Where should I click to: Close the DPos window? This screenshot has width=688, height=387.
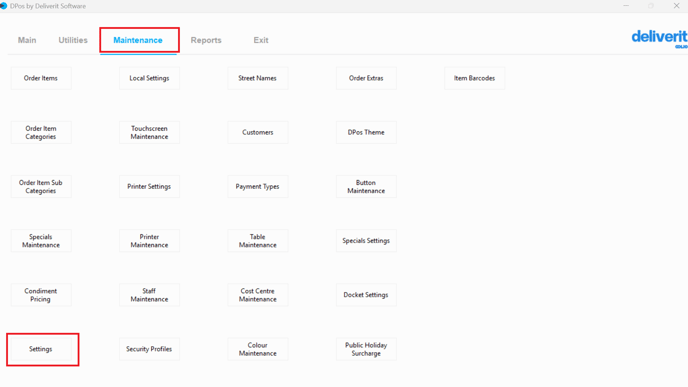[676, 6]
